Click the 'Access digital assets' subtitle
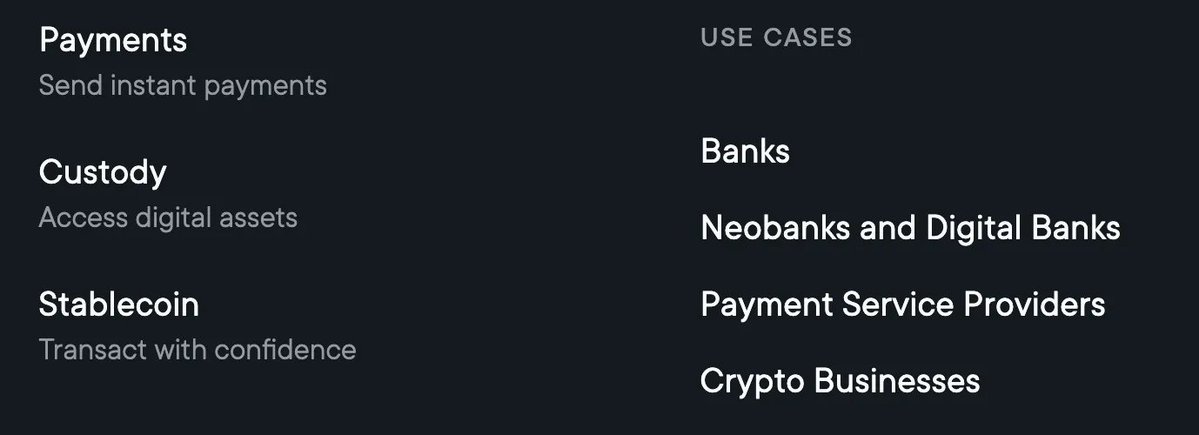Screen dimensions: 1199x435 [168, 217]
